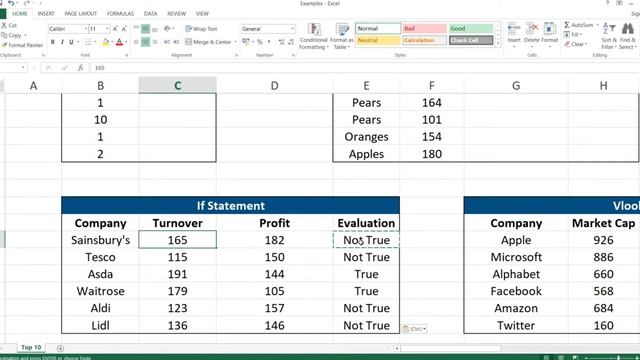This screenshot has height=360, width=640.
Task: Expand the cell Styles gallery
Action: tap(498, 43)
